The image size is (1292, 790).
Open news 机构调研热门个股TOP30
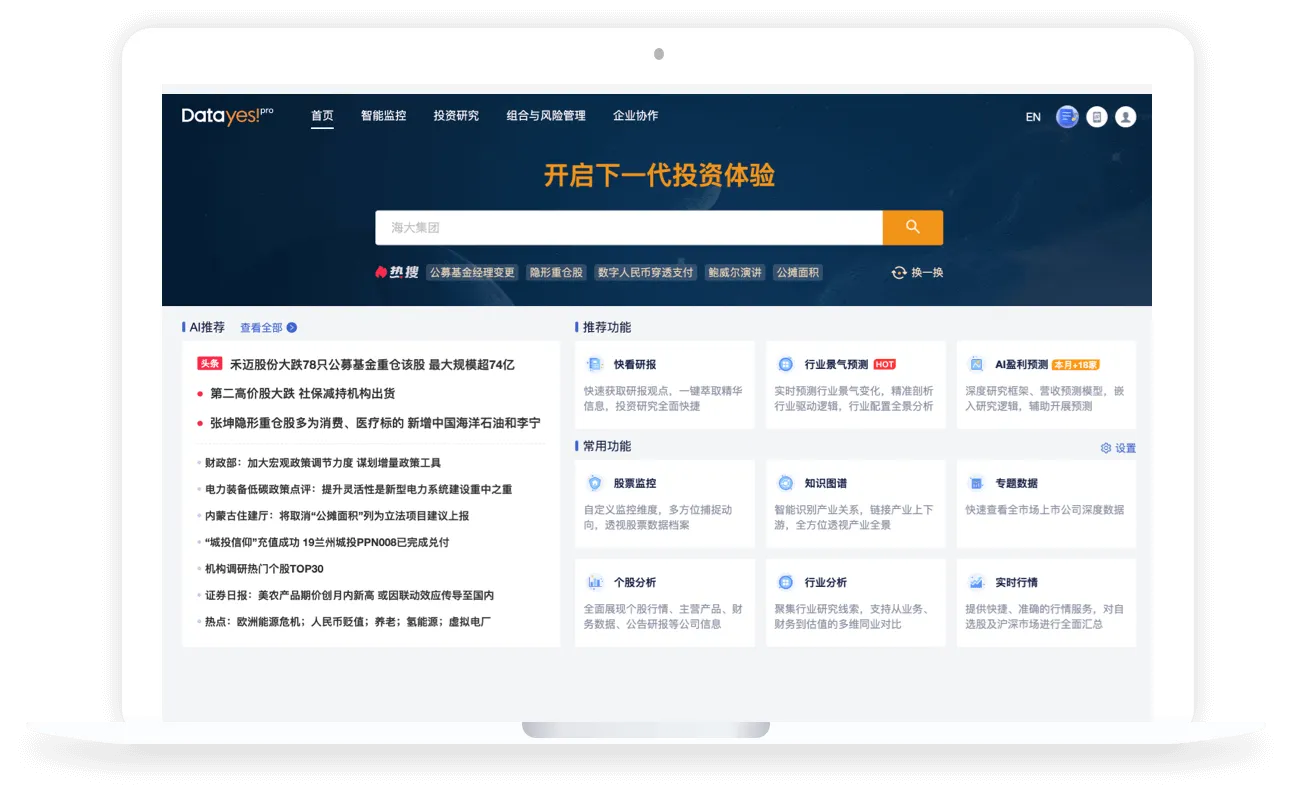264,569
